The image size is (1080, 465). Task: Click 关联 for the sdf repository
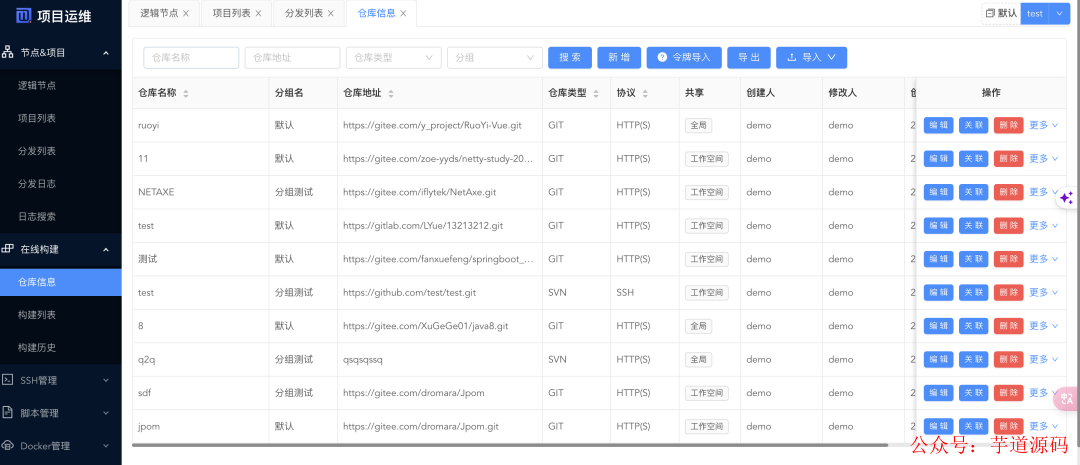click(973, 393)
